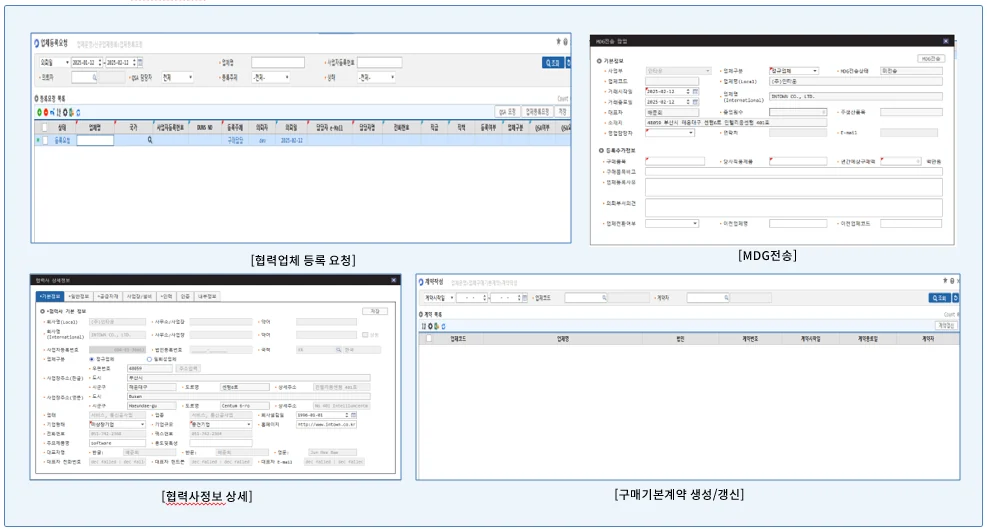Open the 업체구분 dropdown showing 정규업체
The width and height of the screenshot is (987, 531).
point(794,71)
